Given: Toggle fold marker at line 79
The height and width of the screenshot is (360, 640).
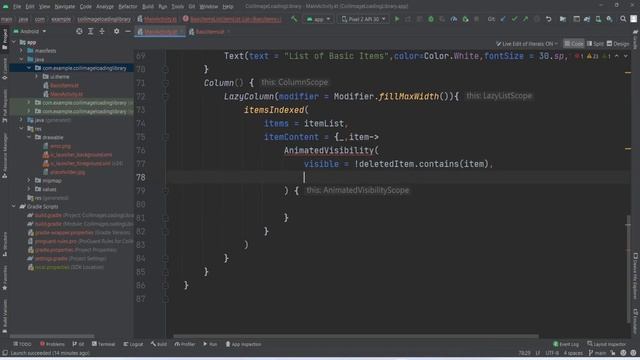Looking at the screenshot, I should [x=165, y=191].
